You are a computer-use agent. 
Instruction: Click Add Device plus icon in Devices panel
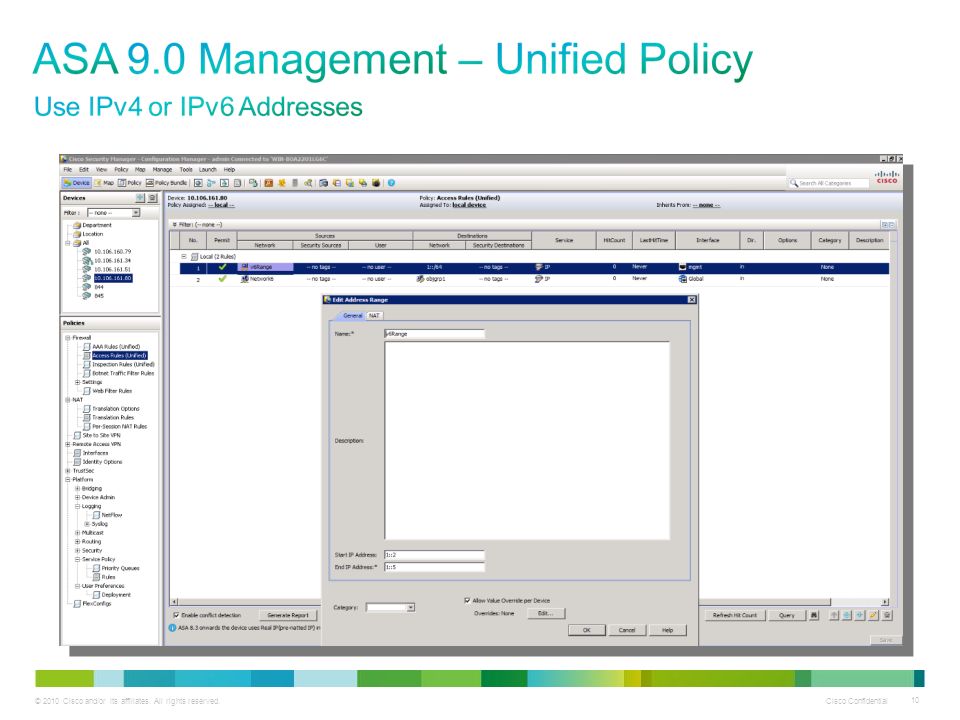(140, 198)
